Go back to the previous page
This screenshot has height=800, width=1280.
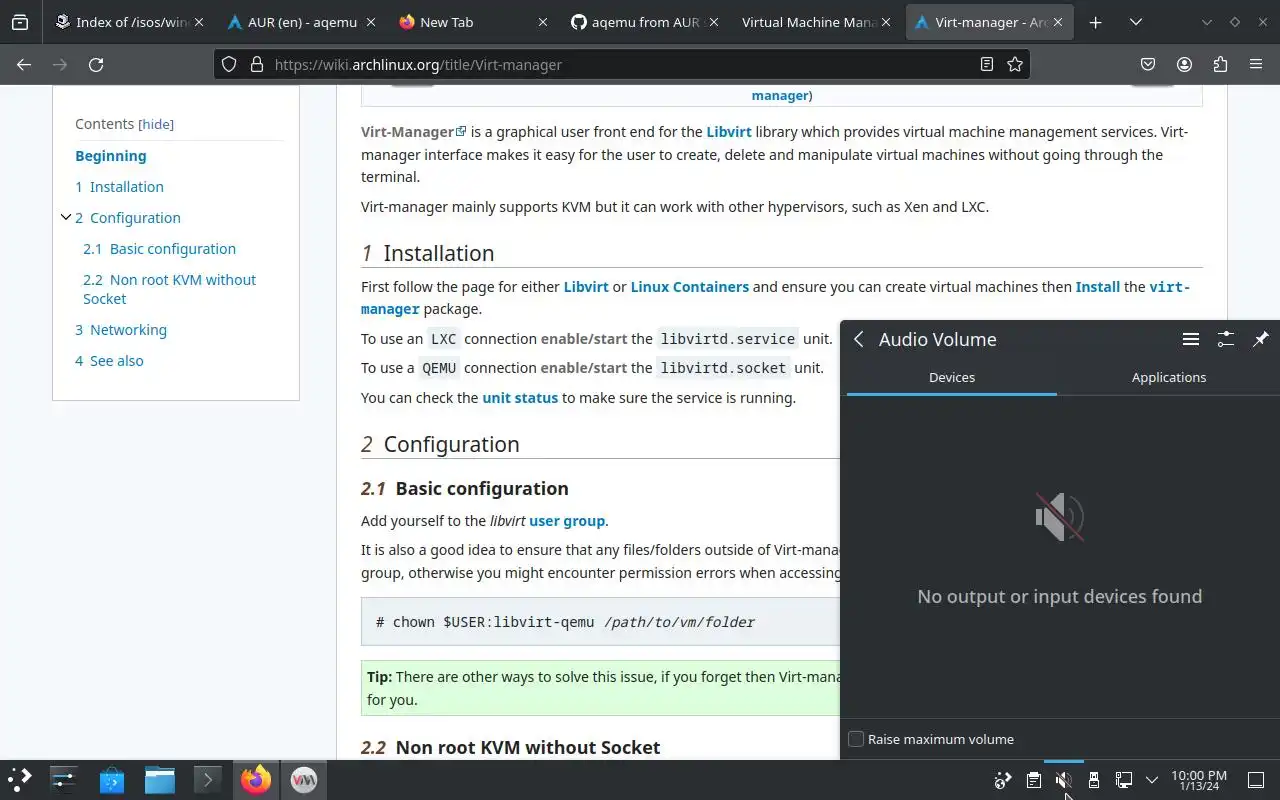(24, 64)
